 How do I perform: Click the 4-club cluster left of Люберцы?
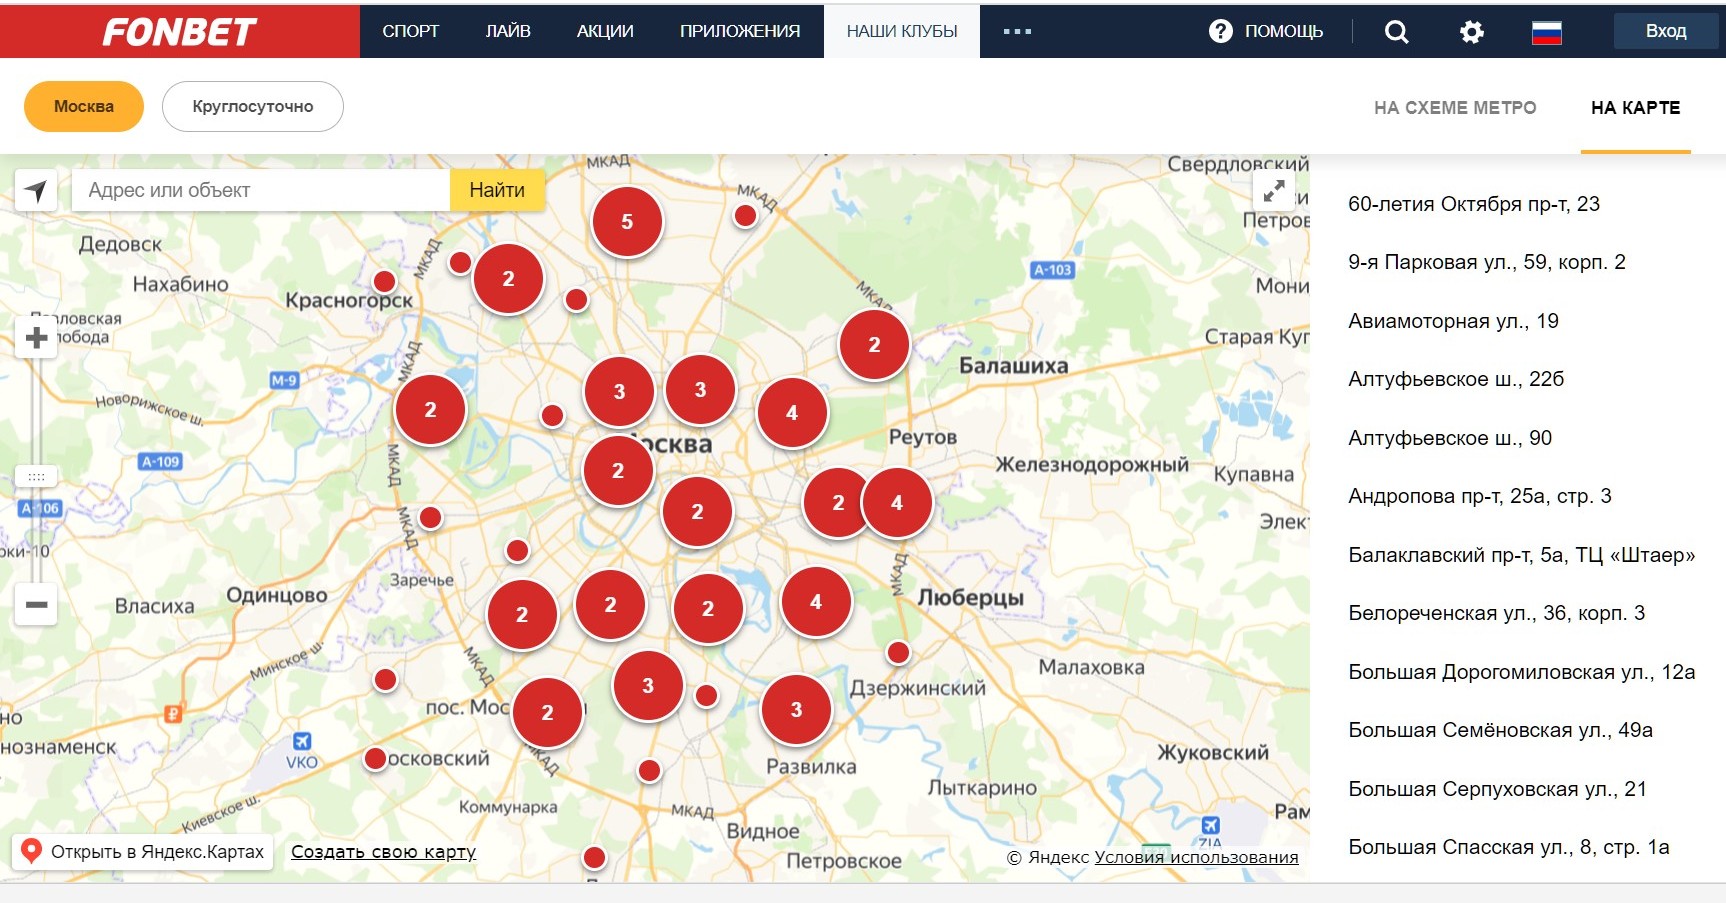(816, 602)
